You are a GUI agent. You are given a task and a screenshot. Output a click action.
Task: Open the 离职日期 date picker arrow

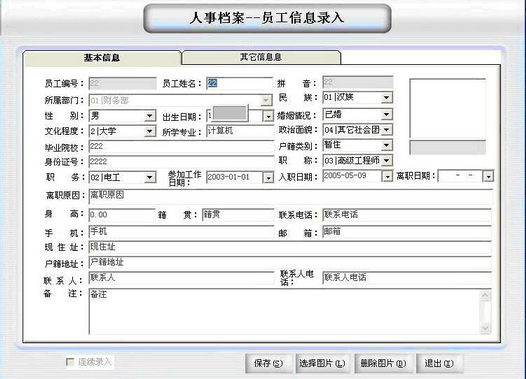[x=488, y=176]
